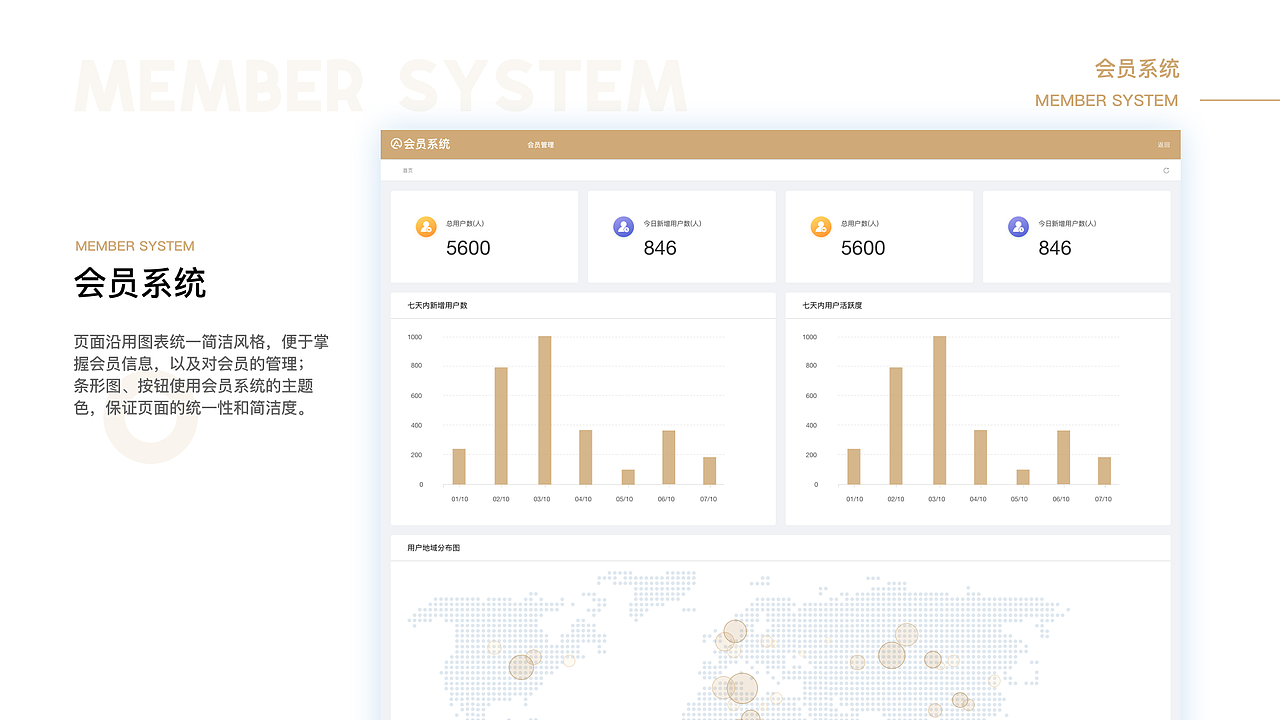Select the 04/10 bar in 七天内新增用户数 chart

coord(585,458)
